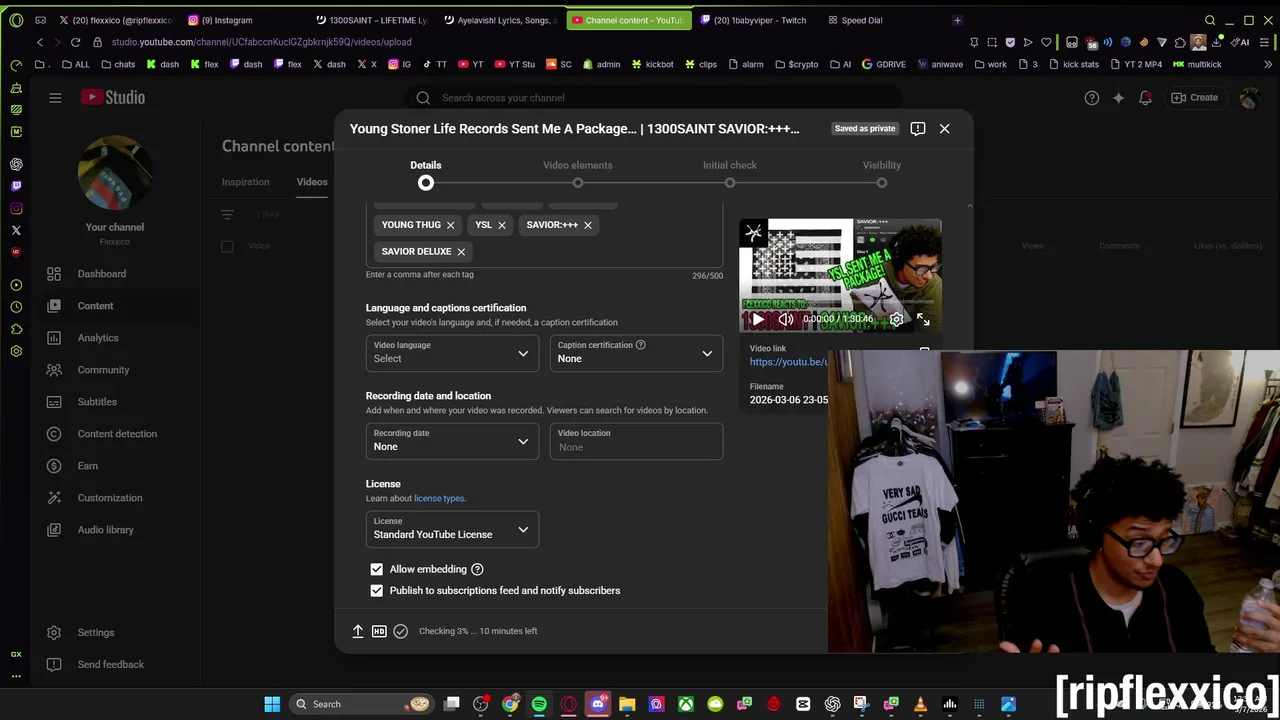Click the HD processing status icon
1280x720 pixels.
[379, 631]
